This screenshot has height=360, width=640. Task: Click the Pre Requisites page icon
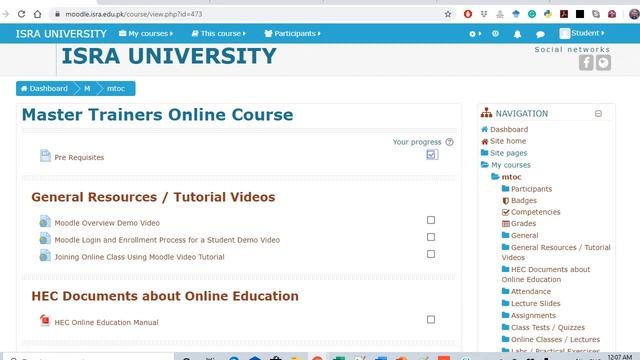pyautogui.click(x=45, y=156)
